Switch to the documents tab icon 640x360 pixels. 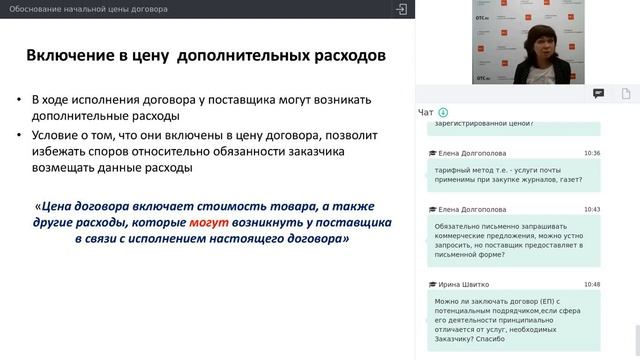click(x=626, y=93)
